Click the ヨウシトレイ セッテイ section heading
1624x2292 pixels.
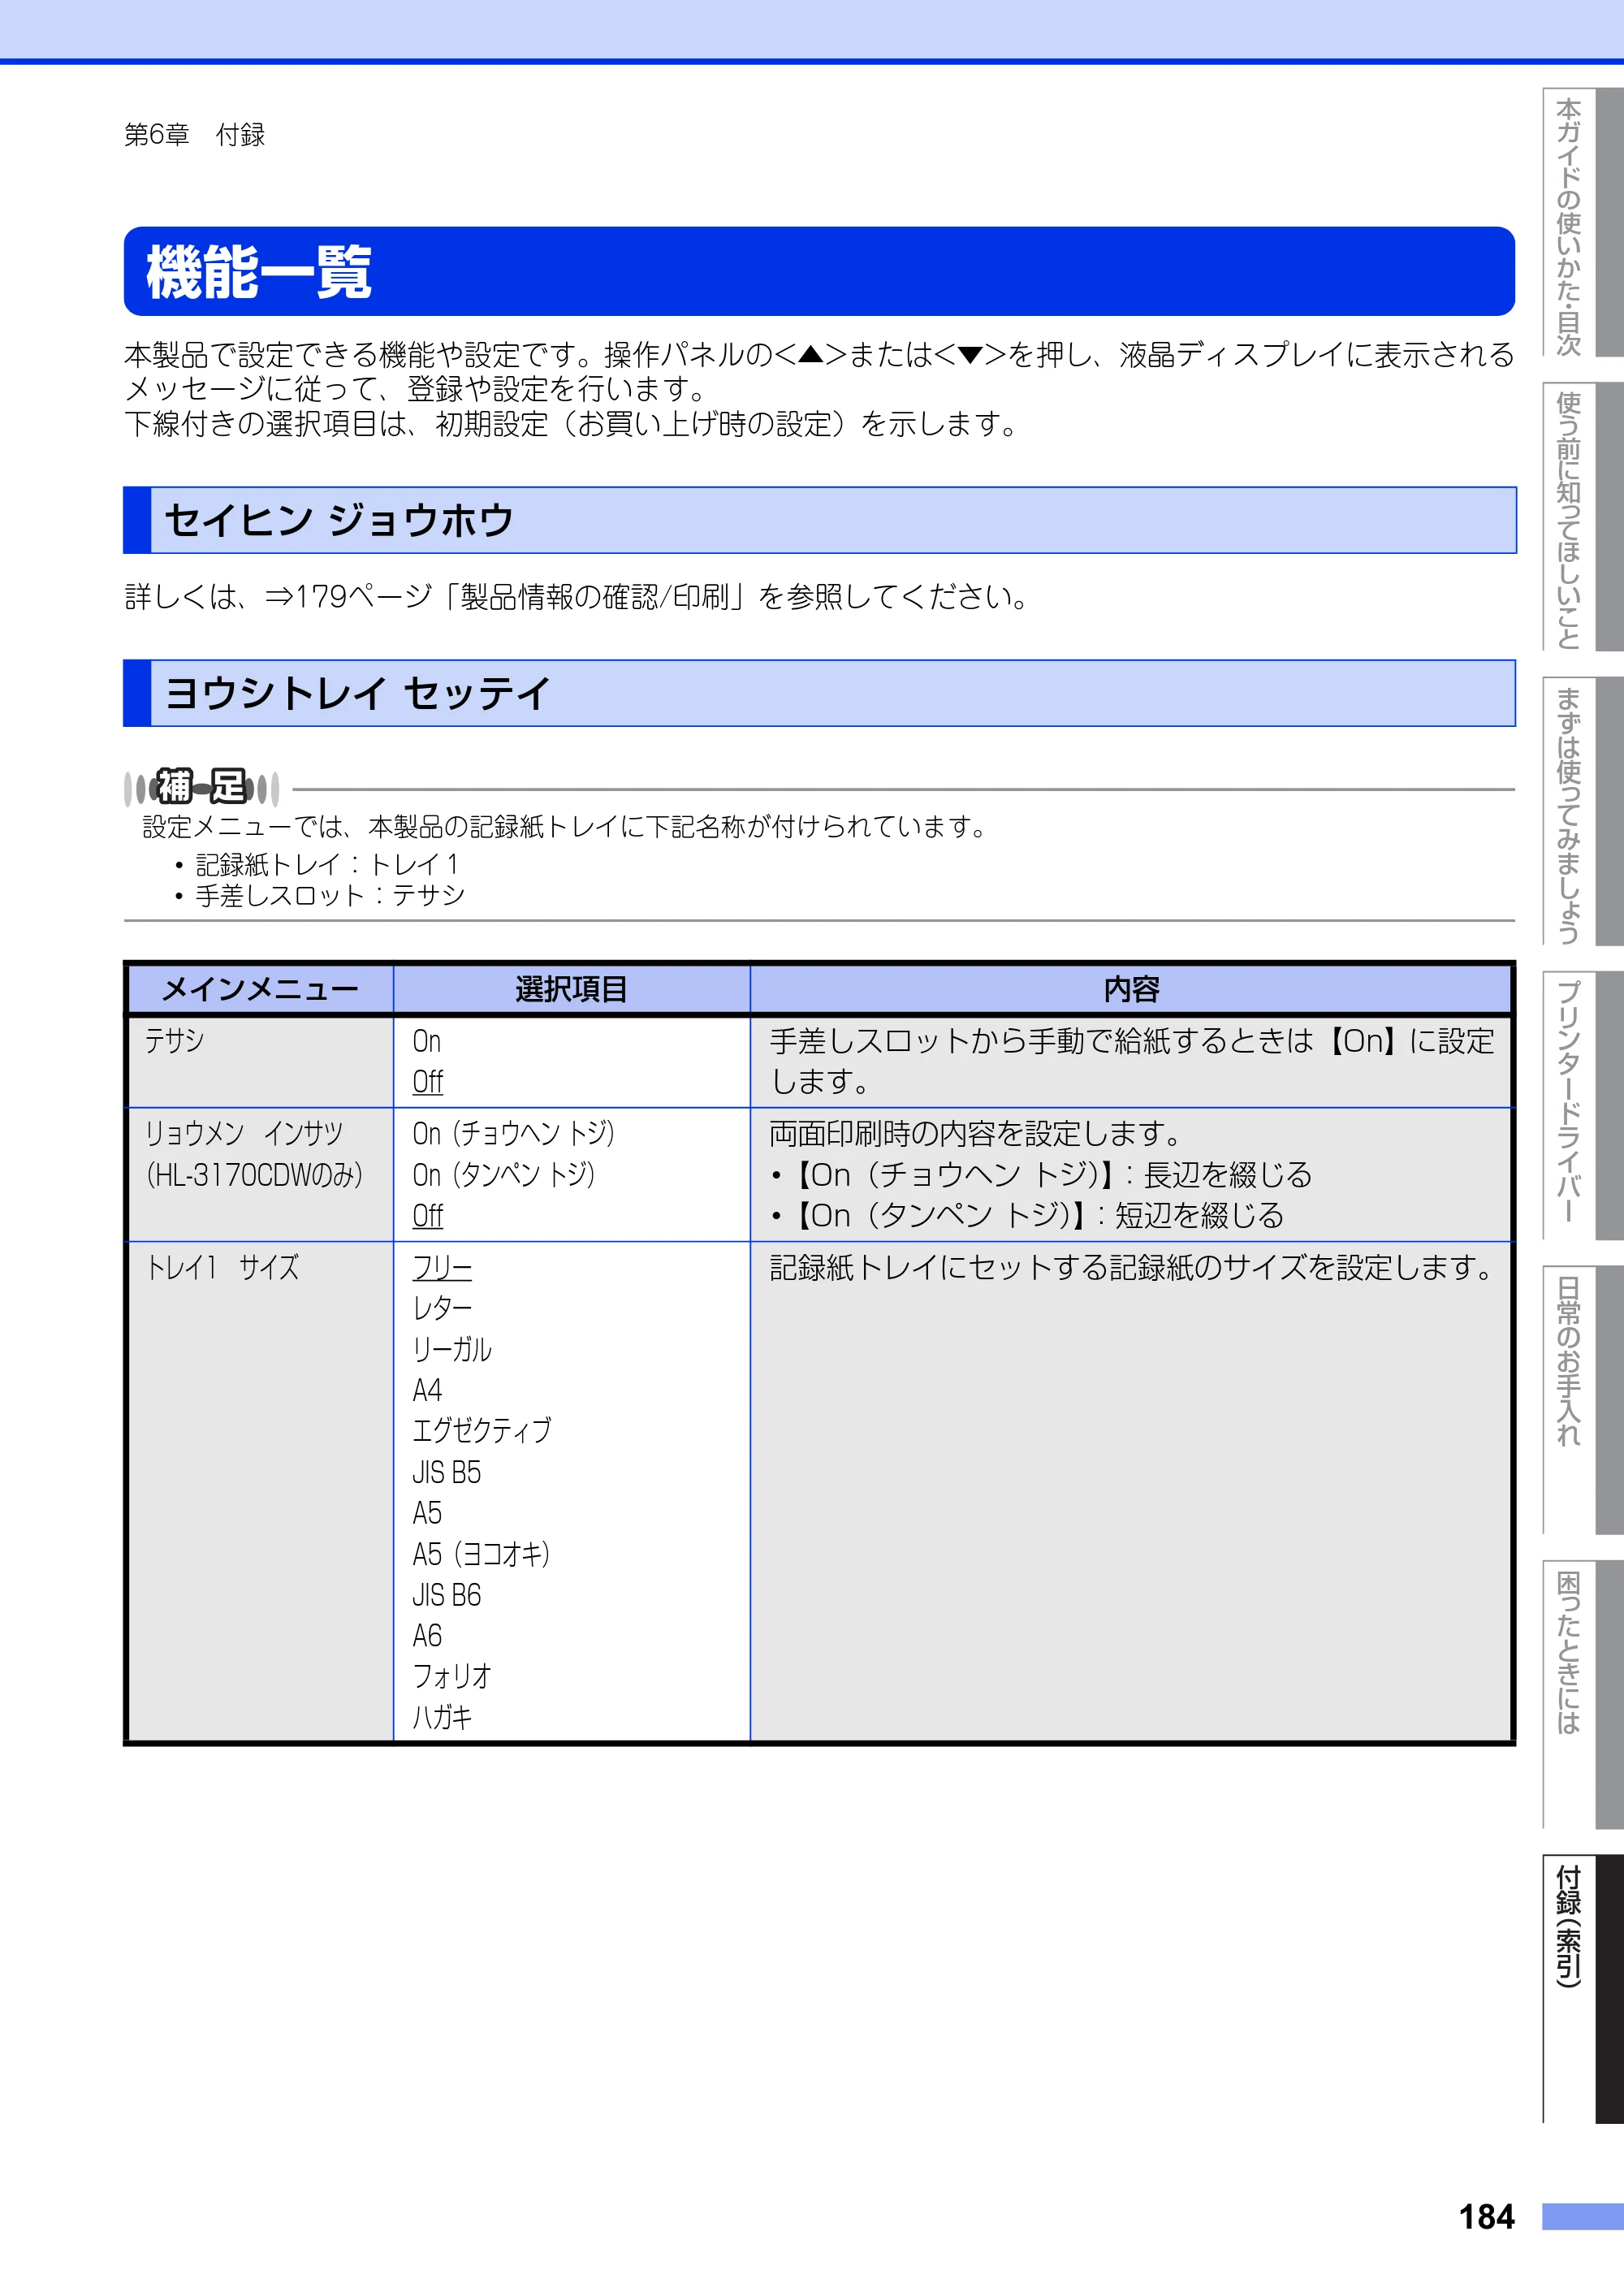coord(819,693)
